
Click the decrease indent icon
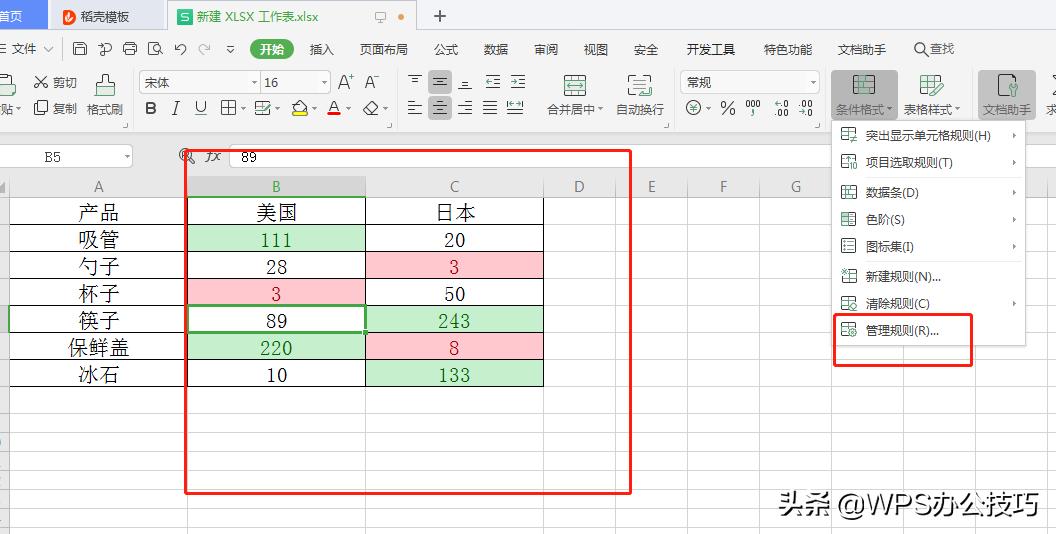pos(493,82)
